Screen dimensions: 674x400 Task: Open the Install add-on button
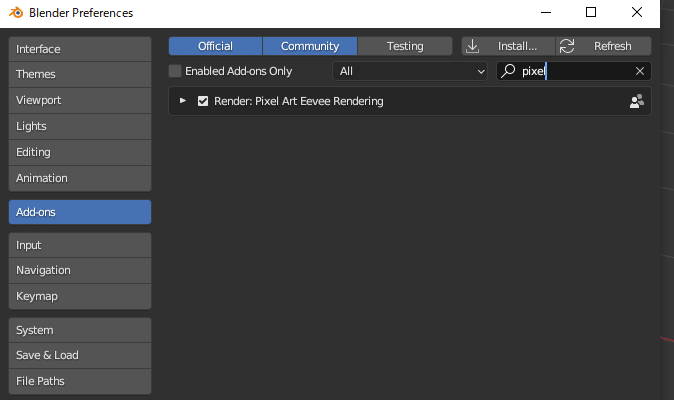509,46
